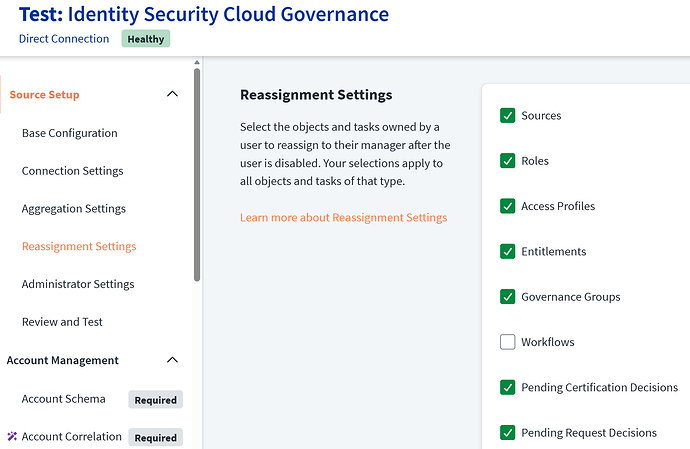Collapse the Account Management section chevron
Screen dimensions: 690x449
tap(172, 360)
